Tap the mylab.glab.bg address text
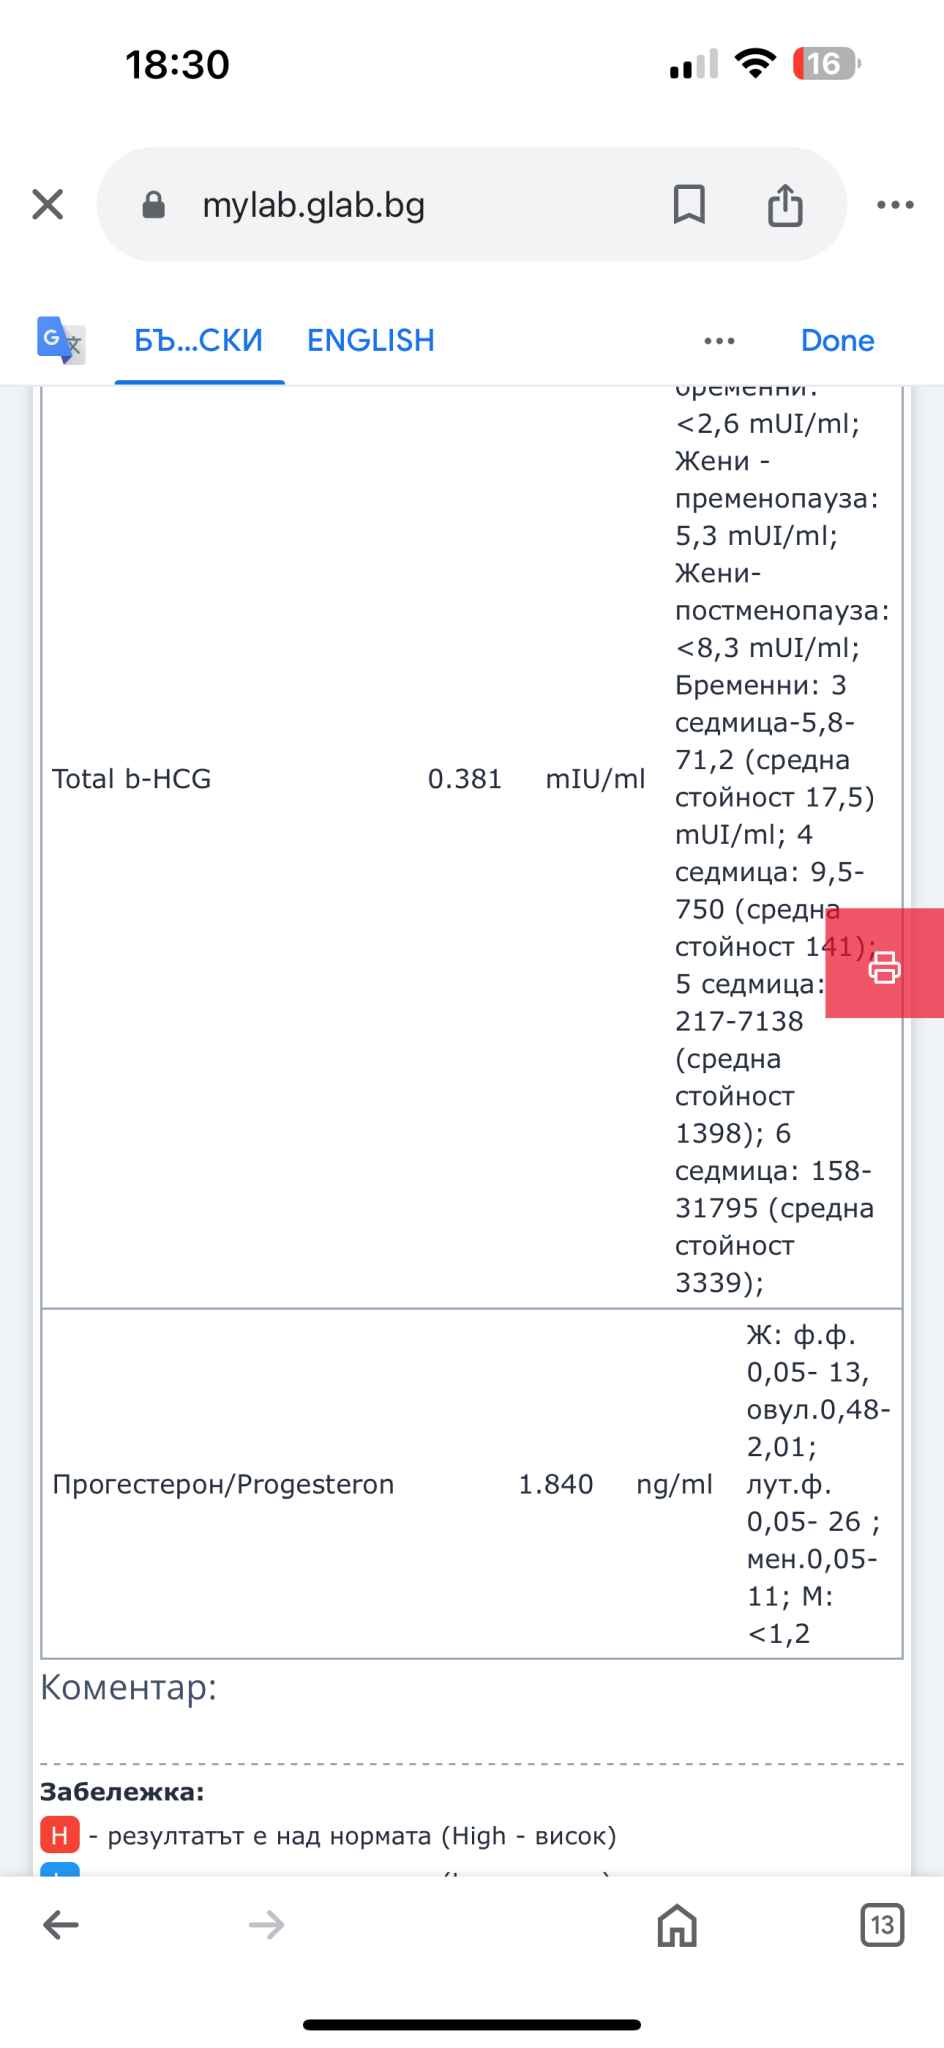 click(x=313, y=205)
